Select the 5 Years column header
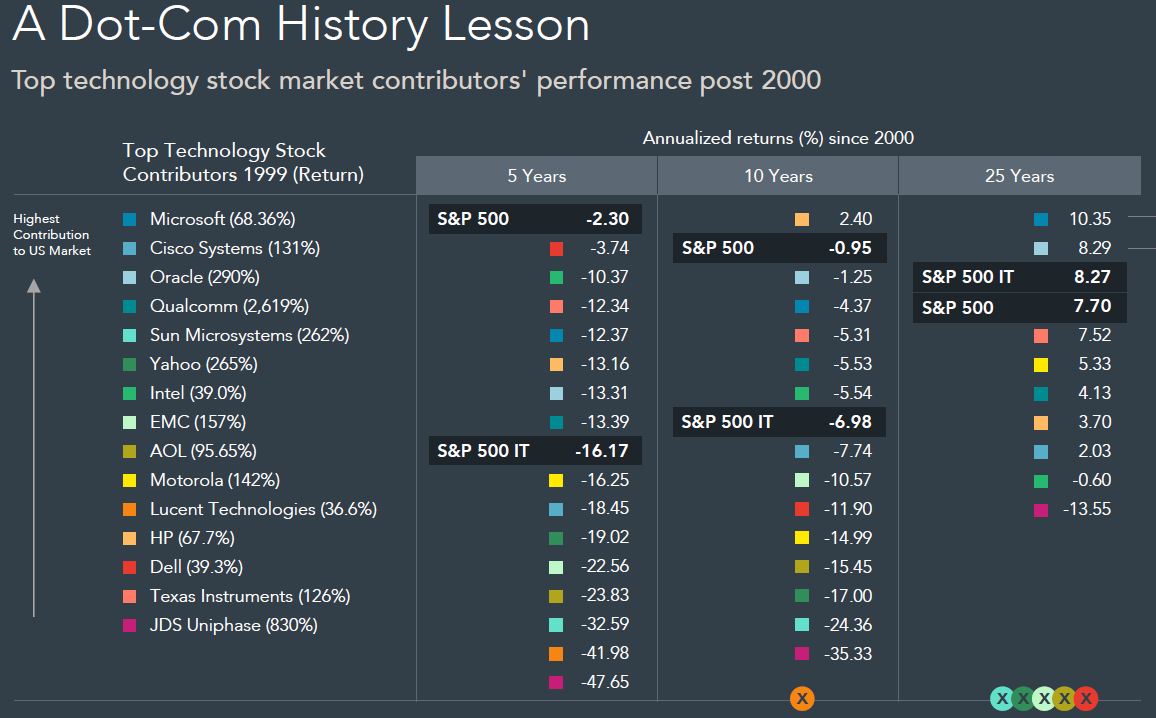 tap(537, 175)
